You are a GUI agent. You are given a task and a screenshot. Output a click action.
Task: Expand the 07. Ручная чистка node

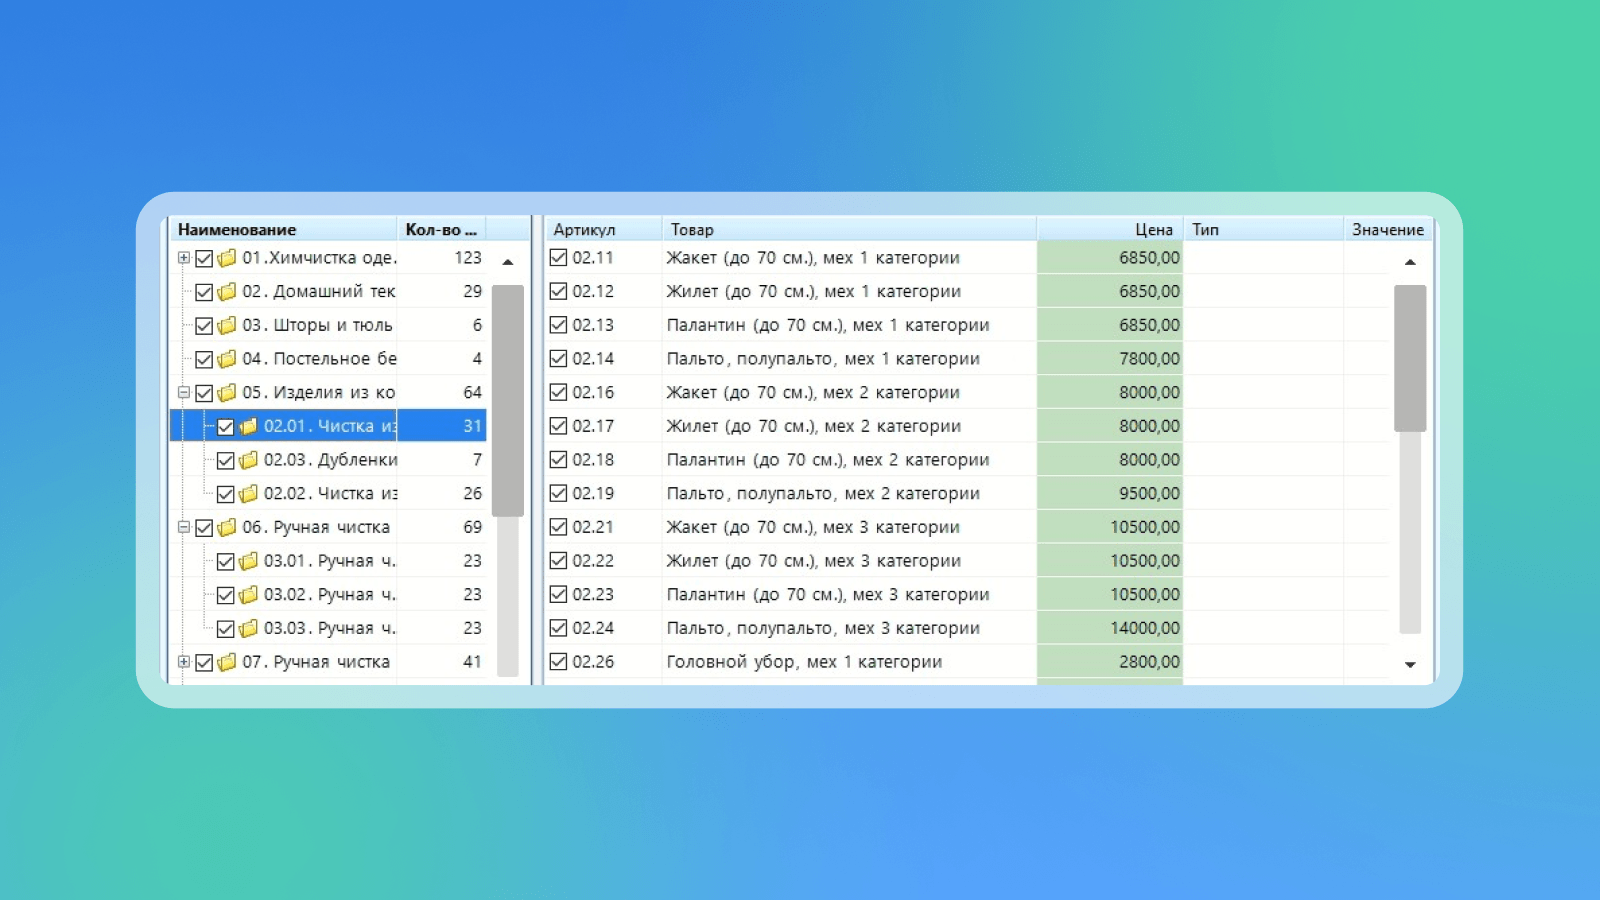click(x=184, y=662)
